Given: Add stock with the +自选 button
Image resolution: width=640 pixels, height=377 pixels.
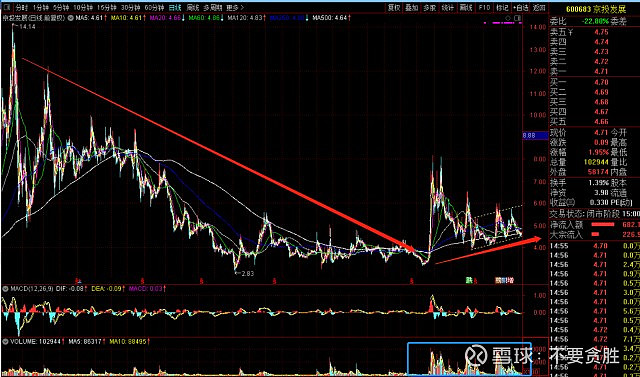Looking at the screenshot, I should click(x=521, y=8).
